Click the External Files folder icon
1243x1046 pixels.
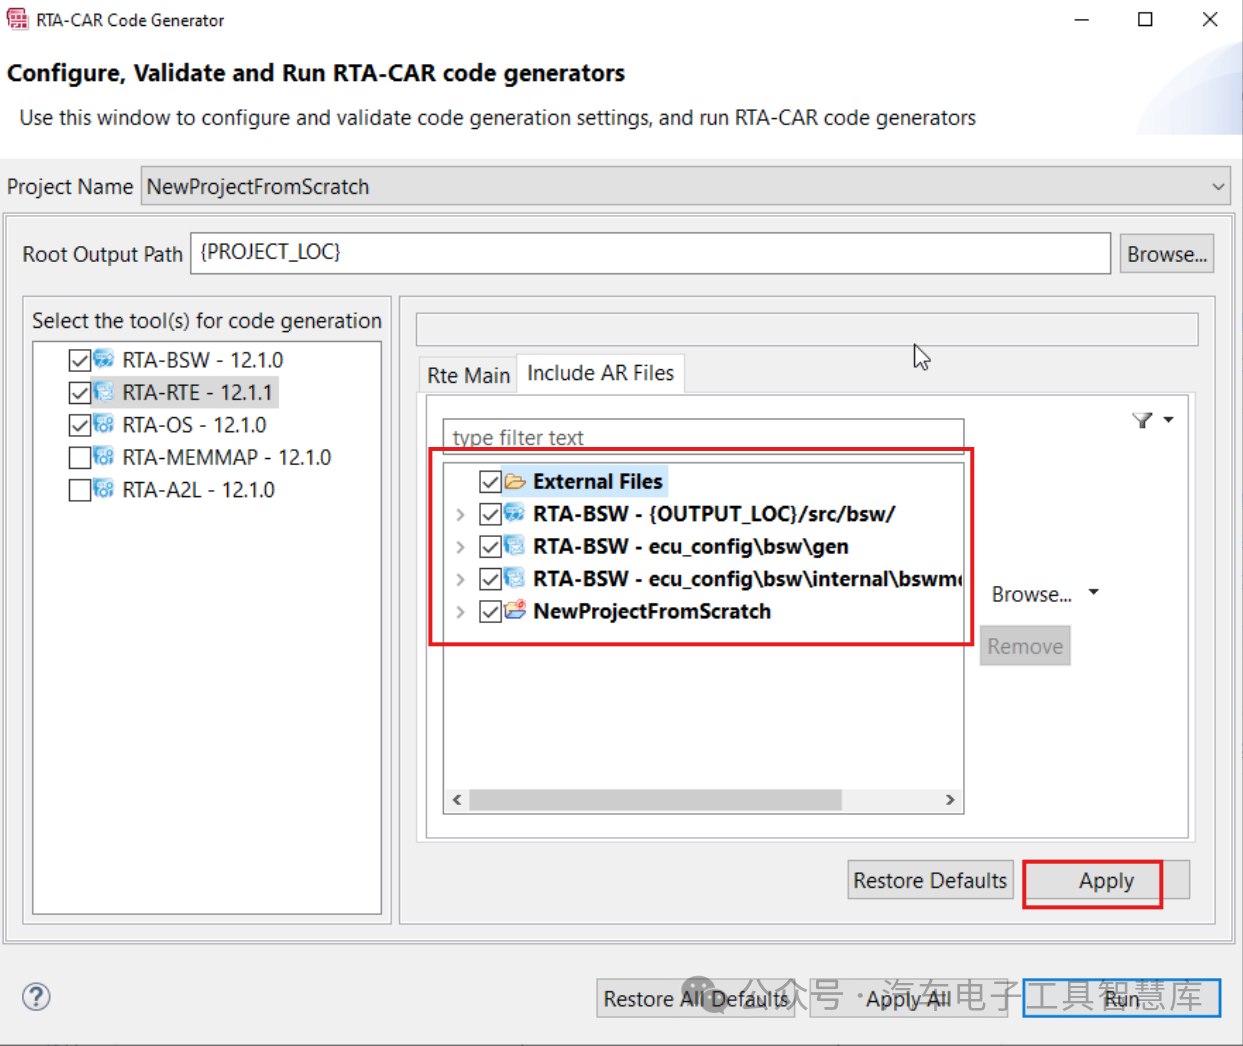tap(515, 481)
